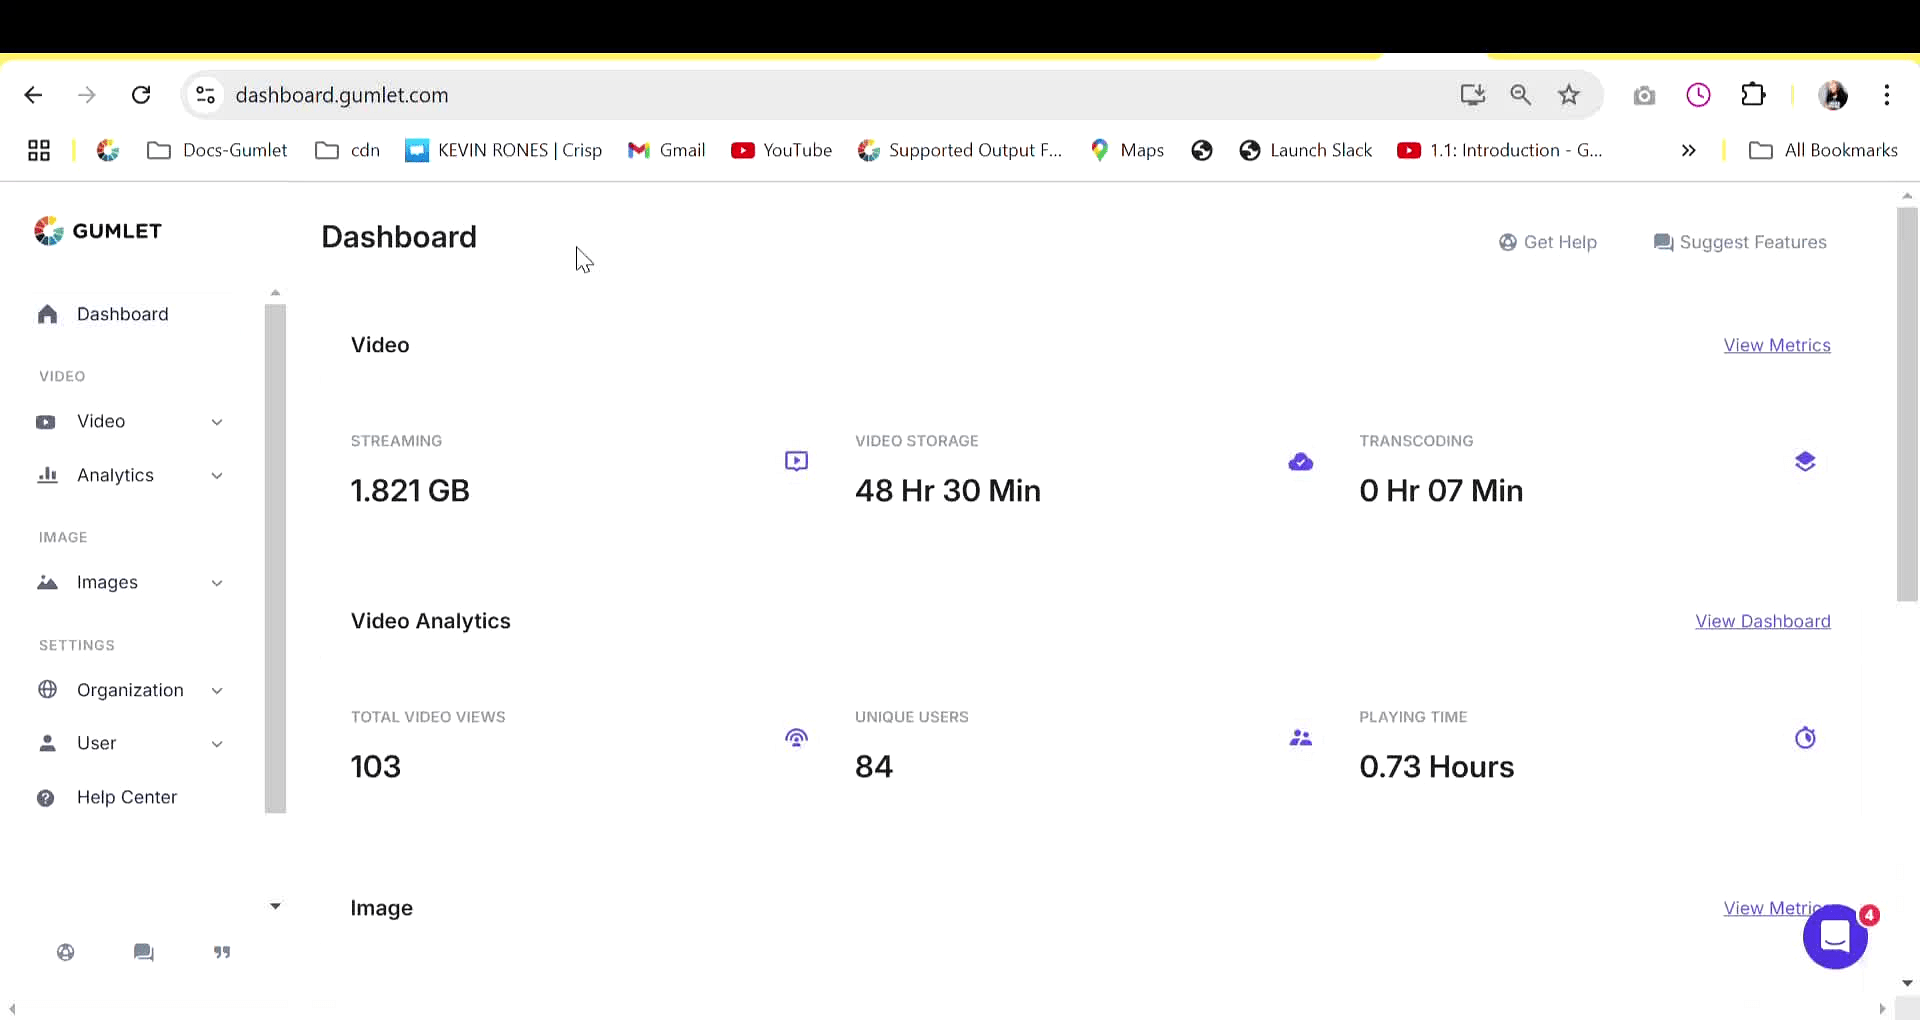The width and height of the screenshot is (1920, 1020).
Task: Open View Dashboard for Video Analytics
Action: 1763,621
